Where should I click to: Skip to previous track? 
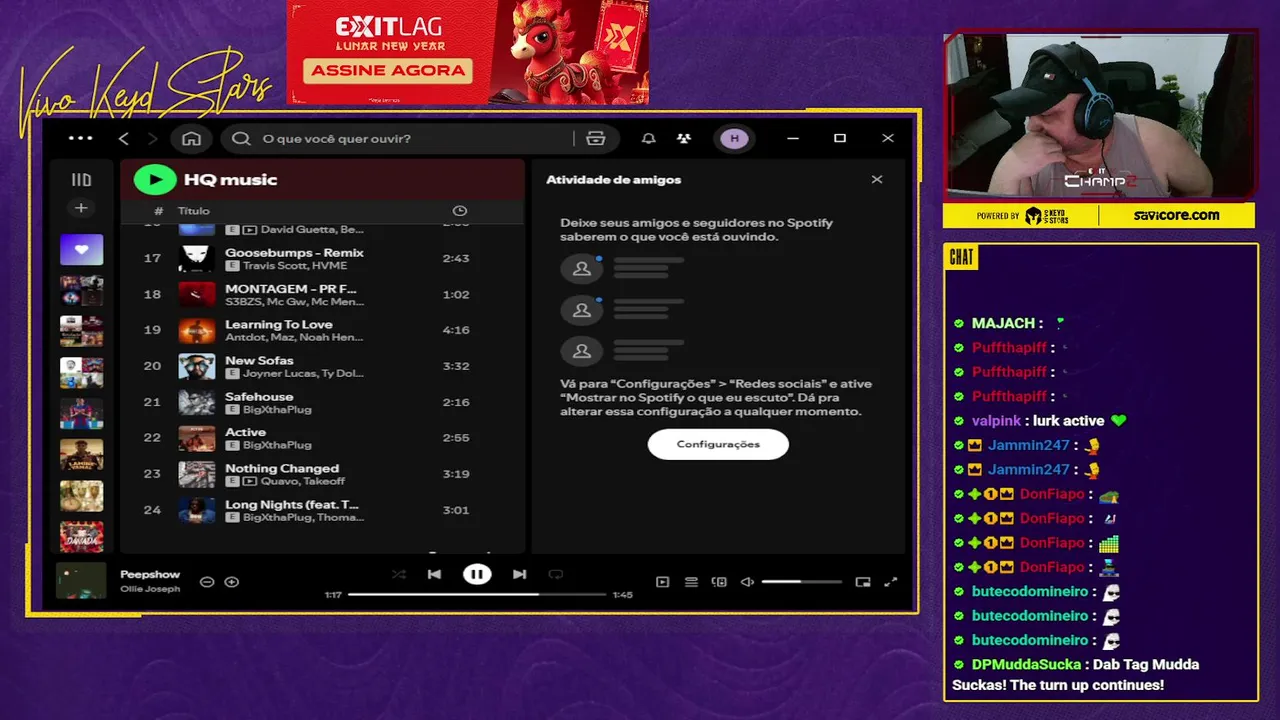tap(434, 574)
